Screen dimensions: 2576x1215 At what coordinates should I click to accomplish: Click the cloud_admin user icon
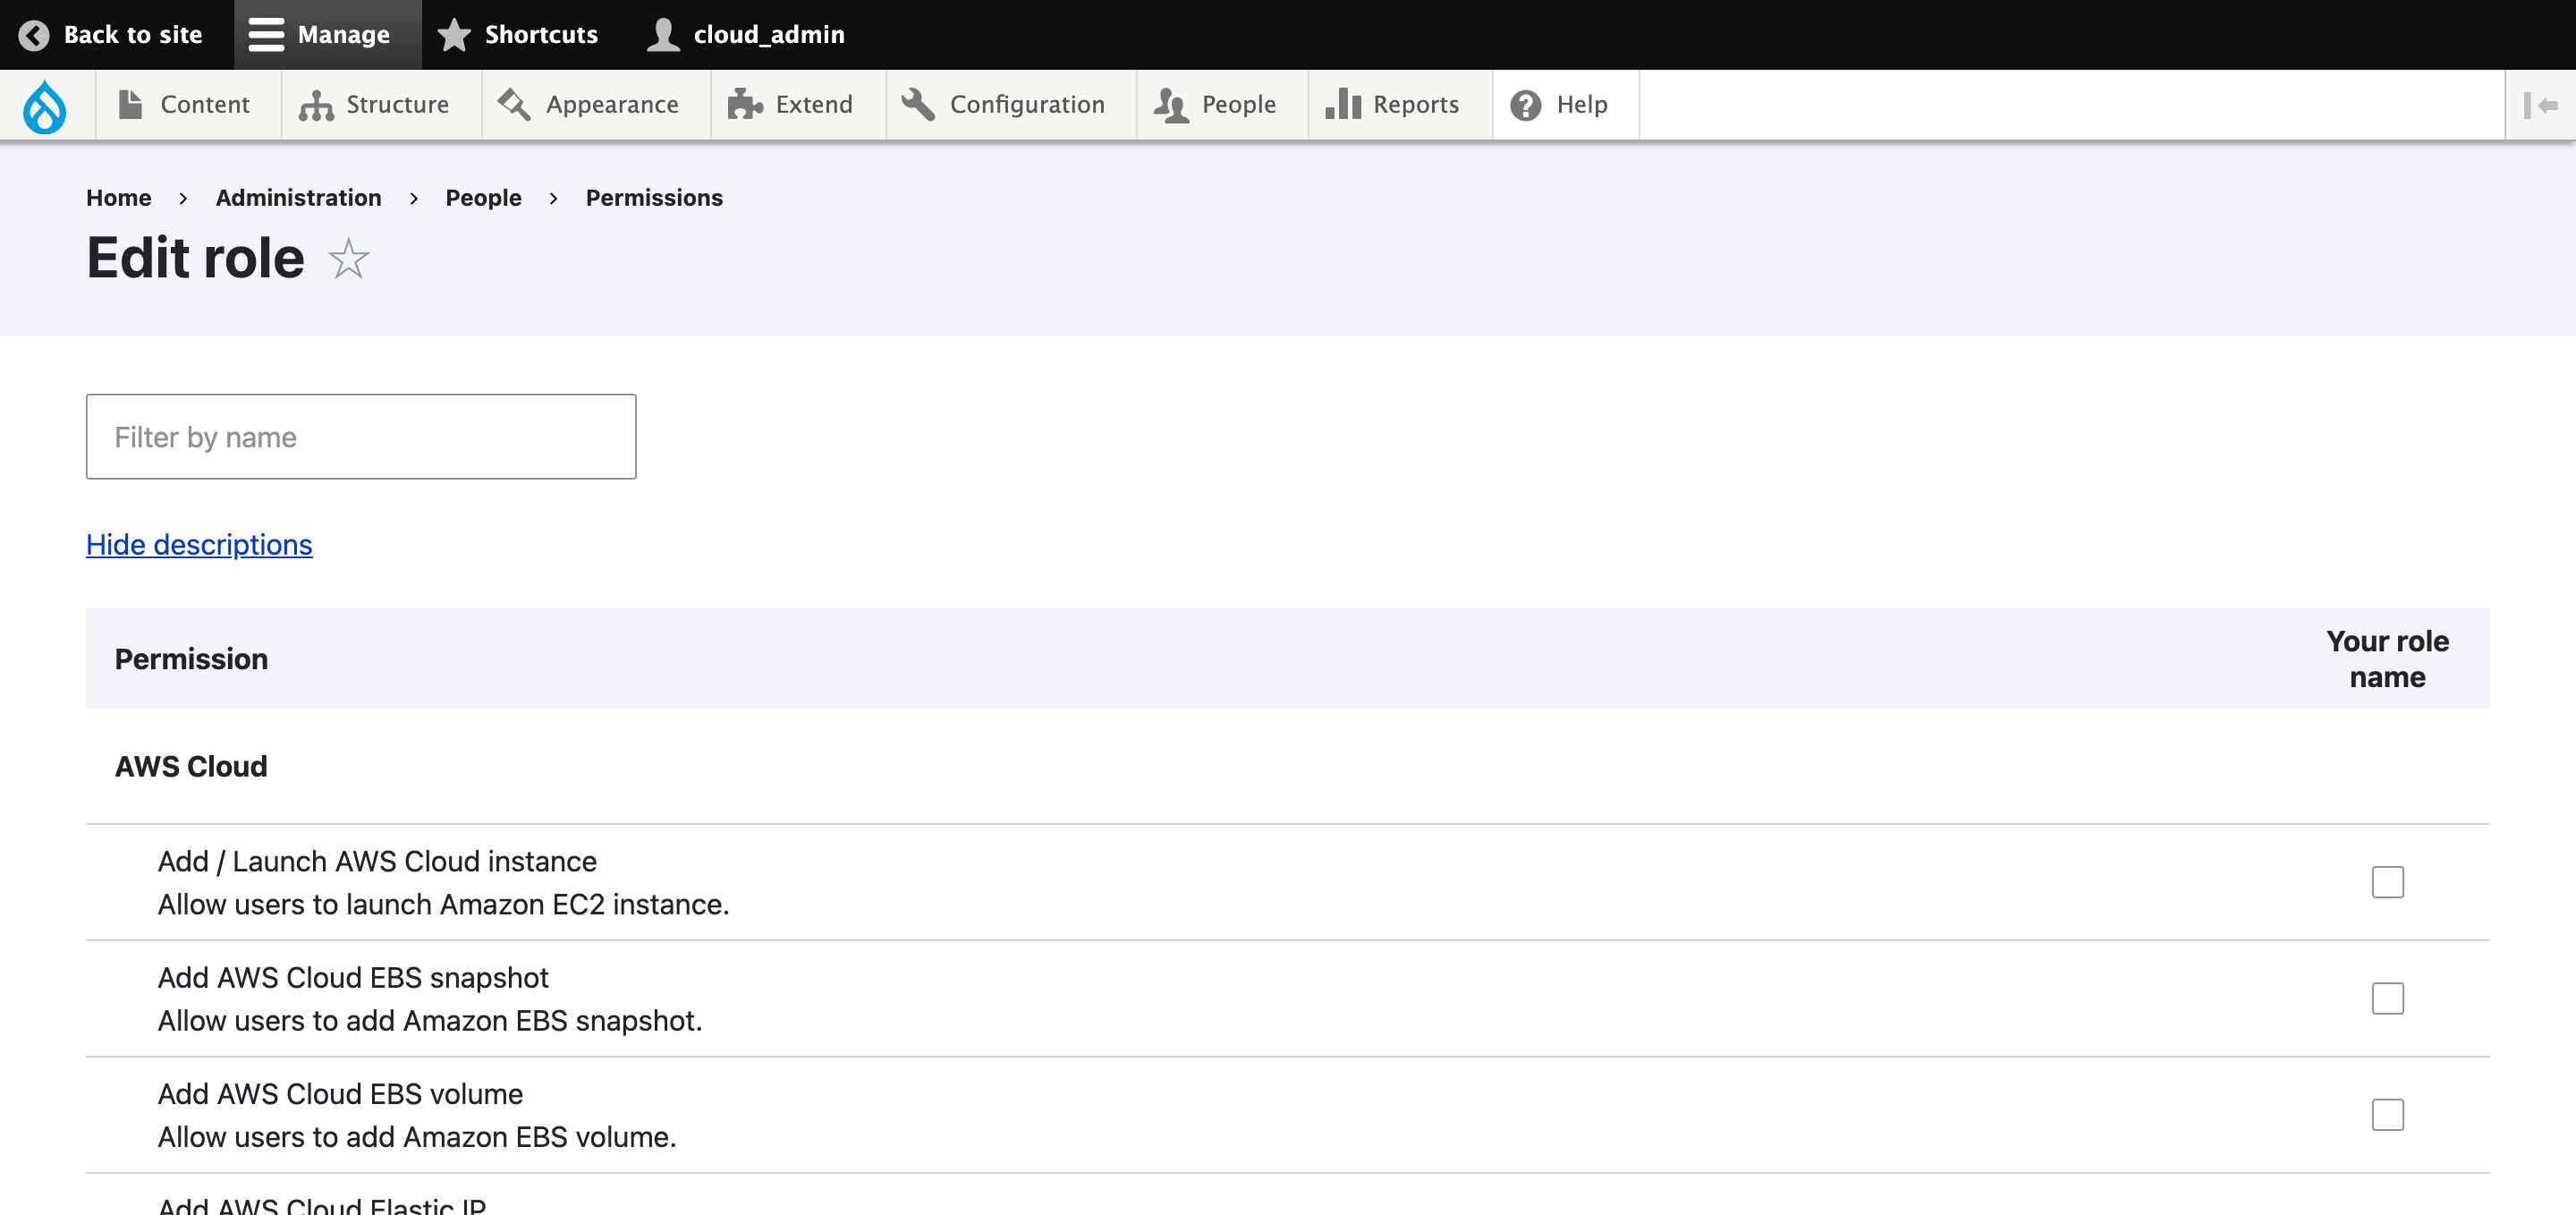point(663,35)
